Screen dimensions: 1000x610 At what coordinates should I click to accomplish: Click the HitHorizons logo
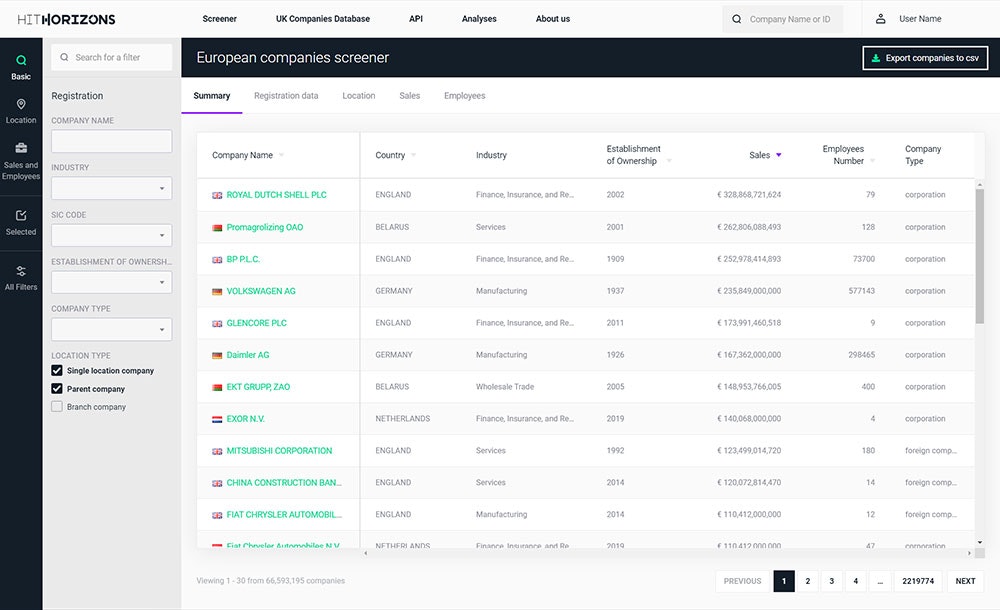pos(66,19)
